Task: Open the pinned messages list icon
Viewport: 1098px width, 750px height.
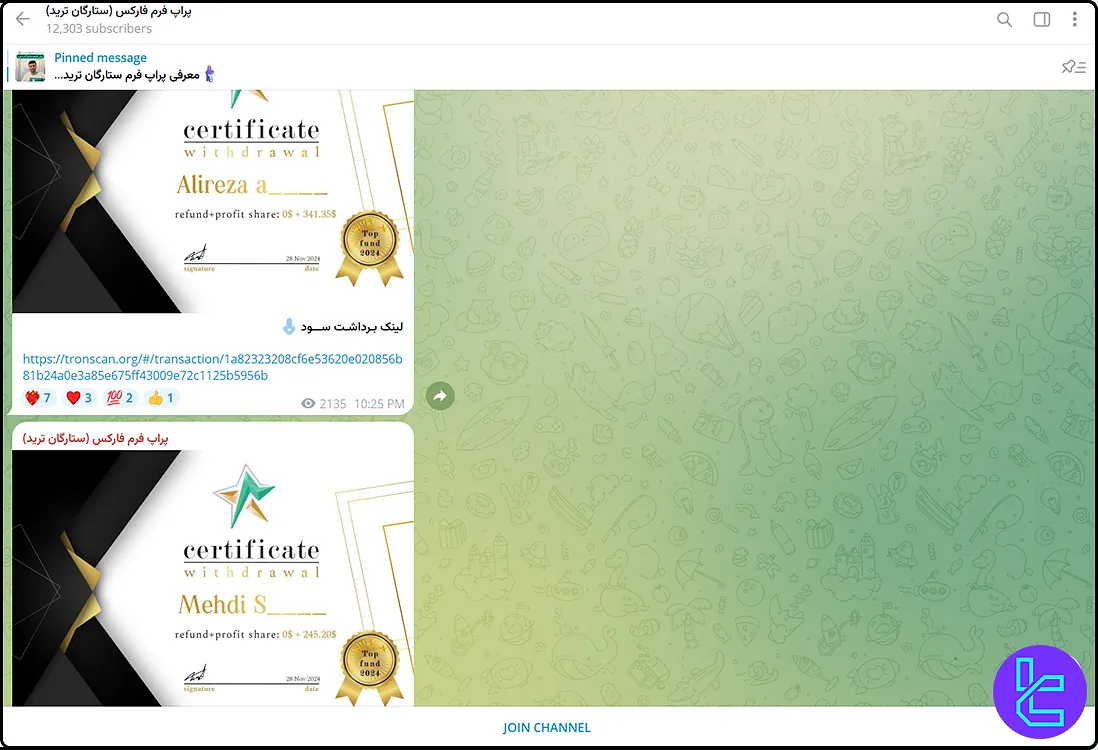Action: [1072, 67]
